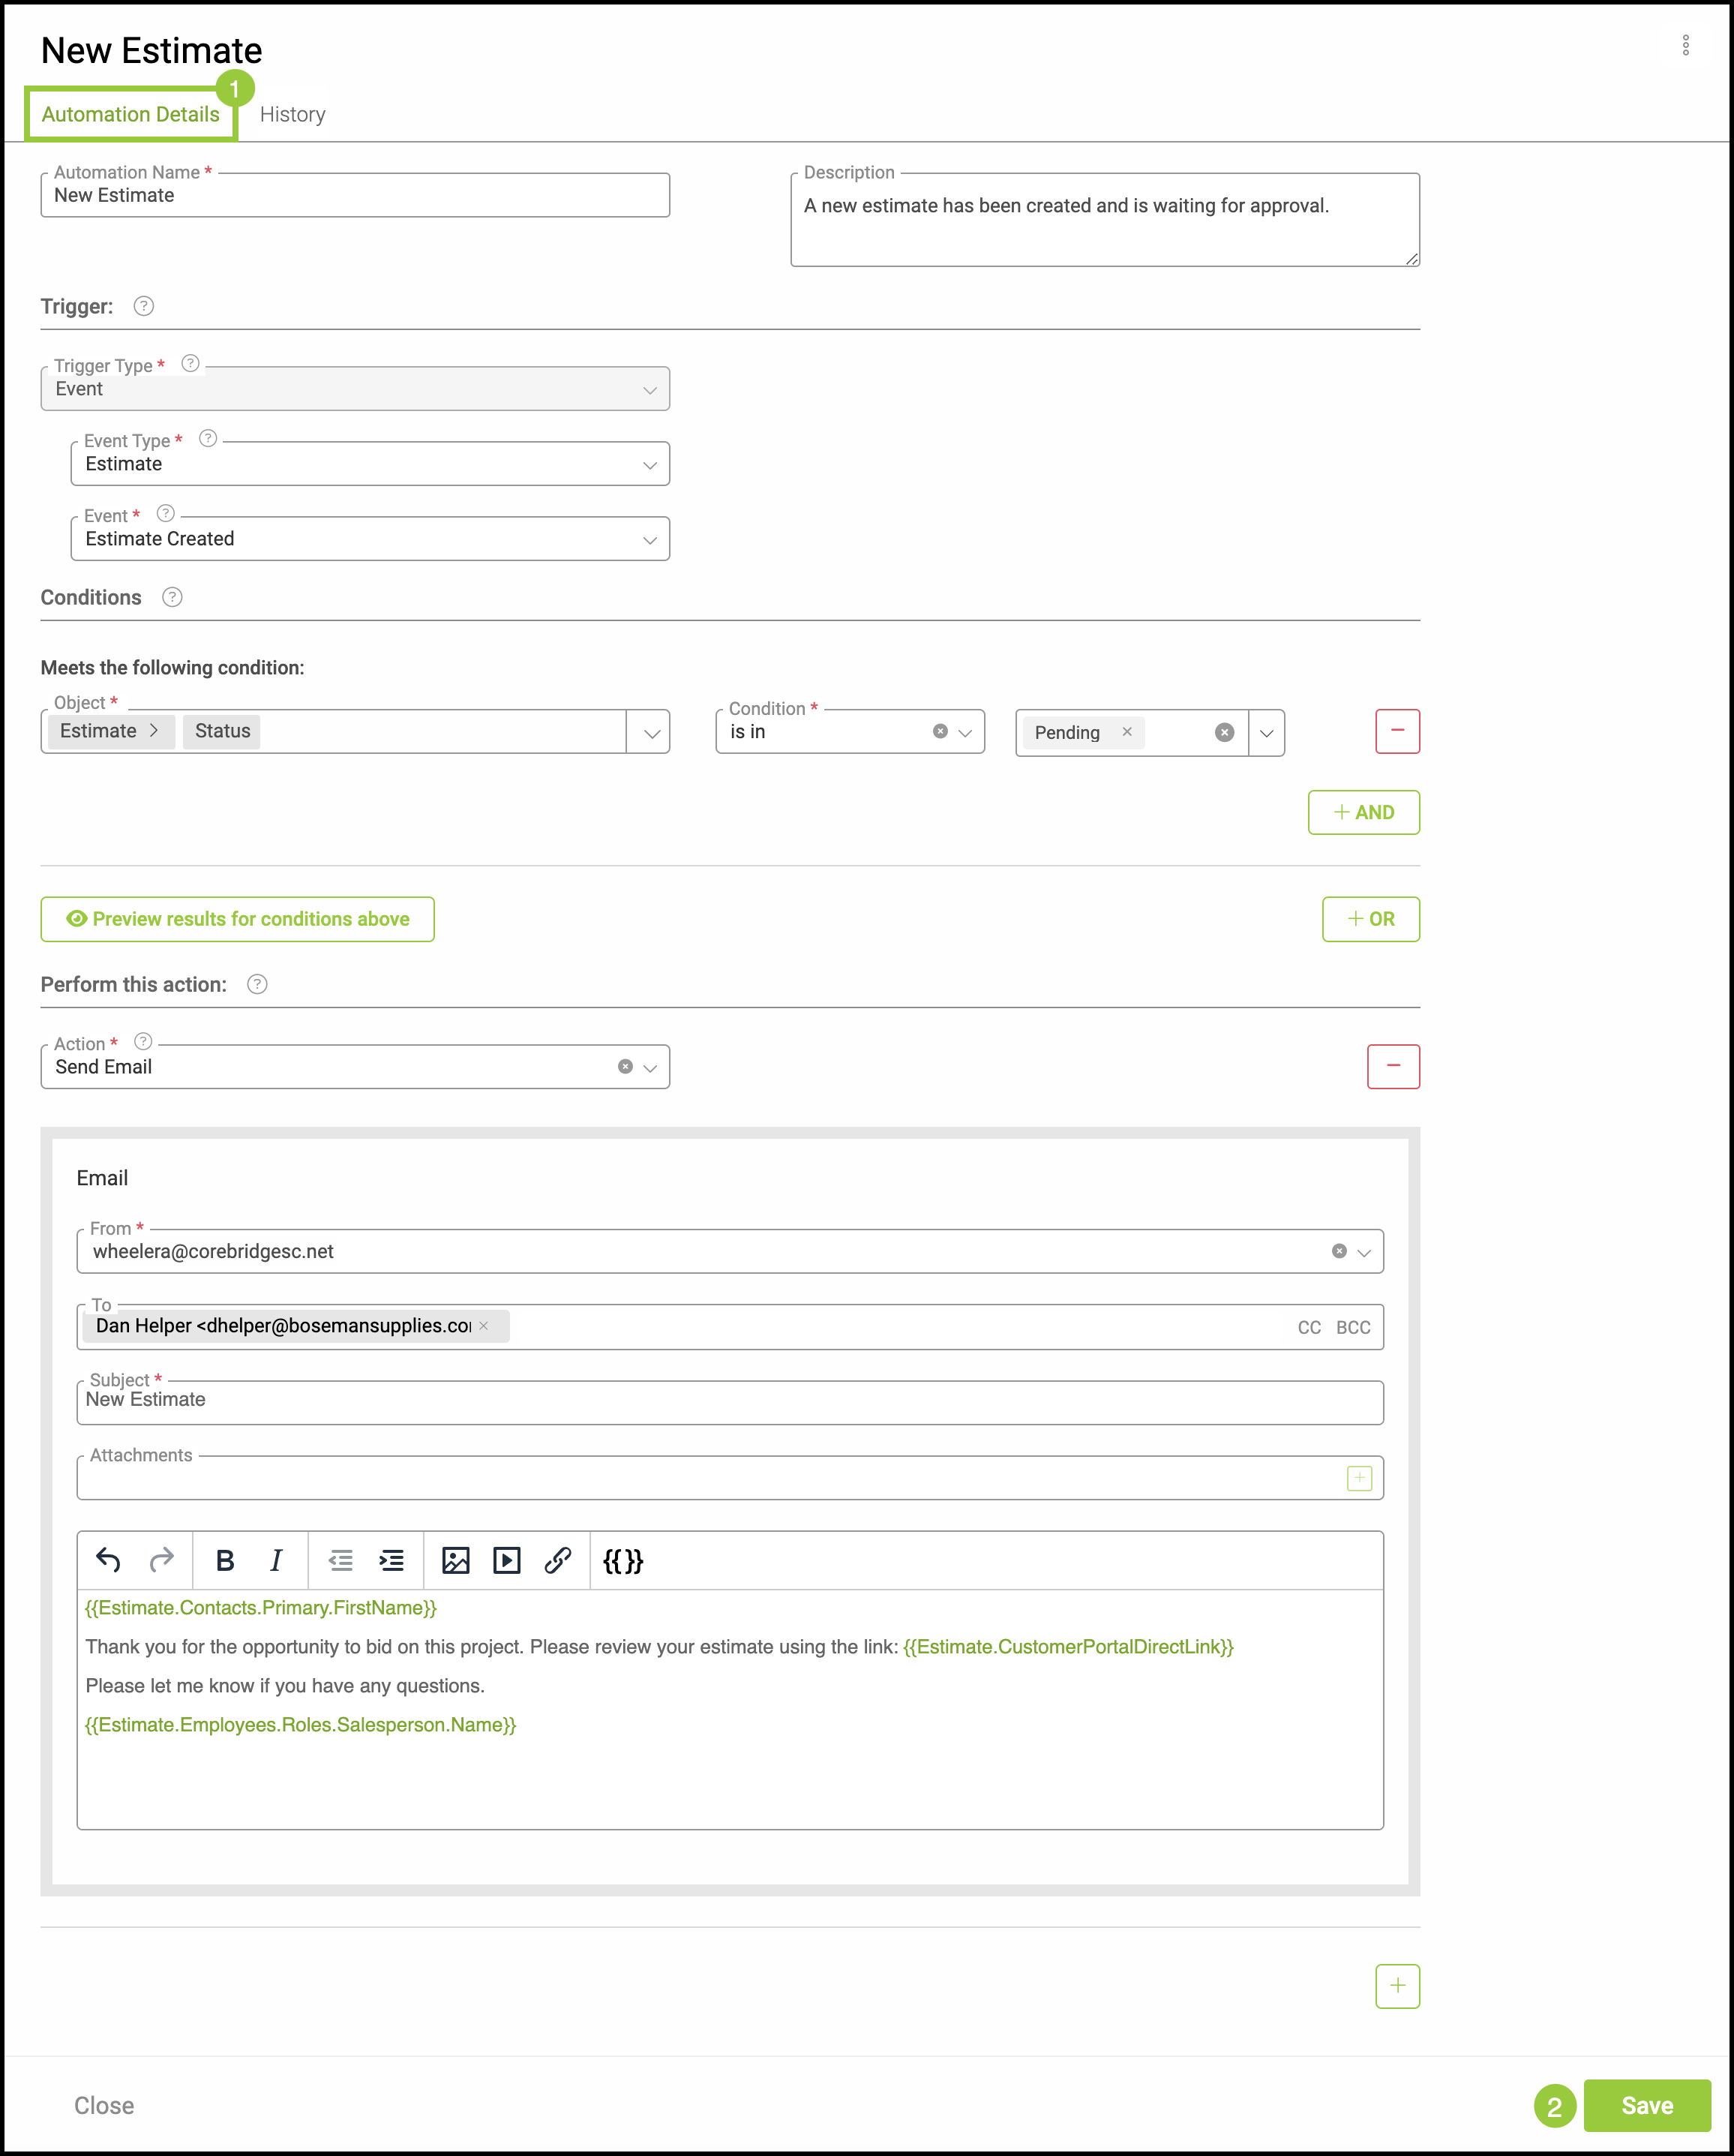The image size is (1734, 2156).
Task: Open the three-dot options menu
Action: click(1685, 45)
